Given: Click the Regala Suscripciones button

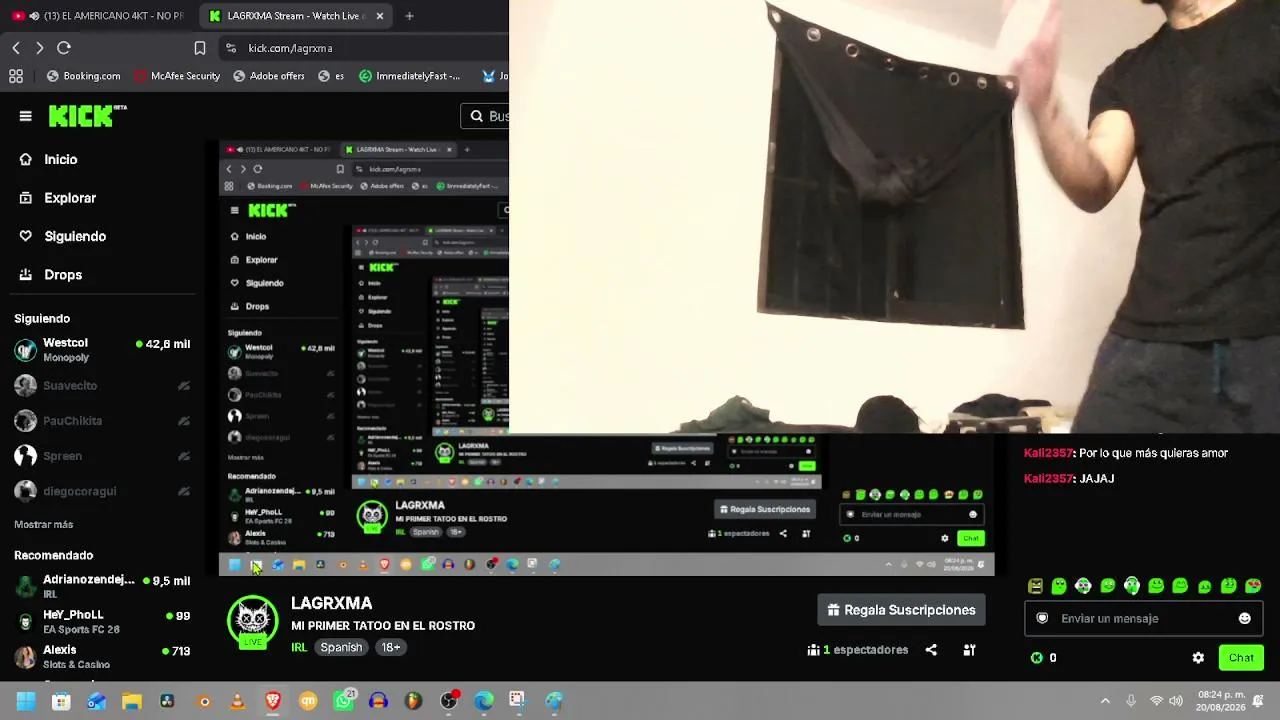Looking at the screenshot, I should (x=901, y=610).
